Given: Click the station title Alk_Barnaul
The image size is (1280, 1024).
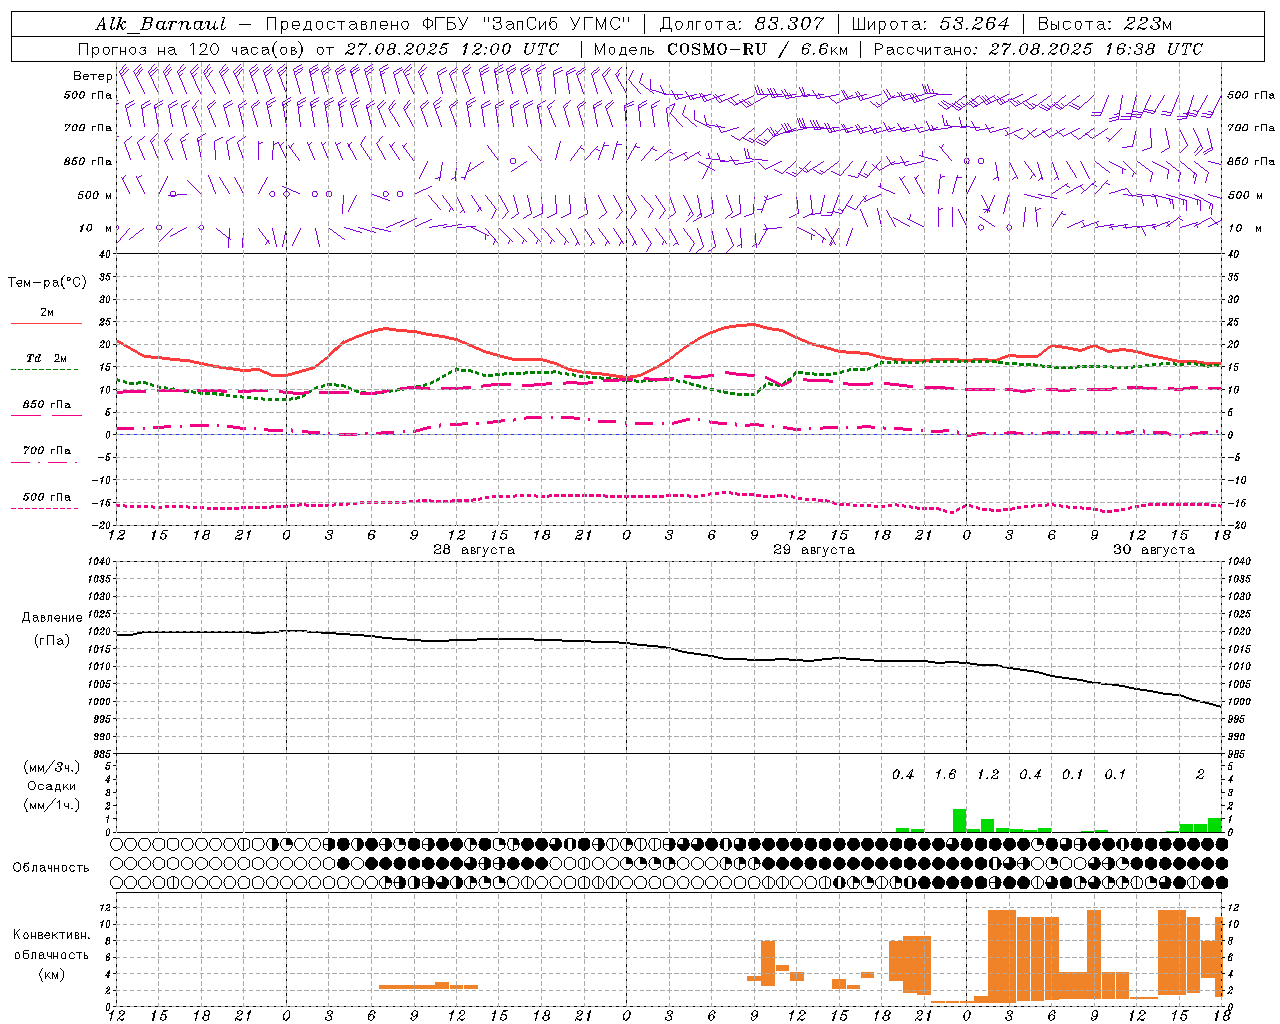Looking at the screenshot, I should [161, 24].
